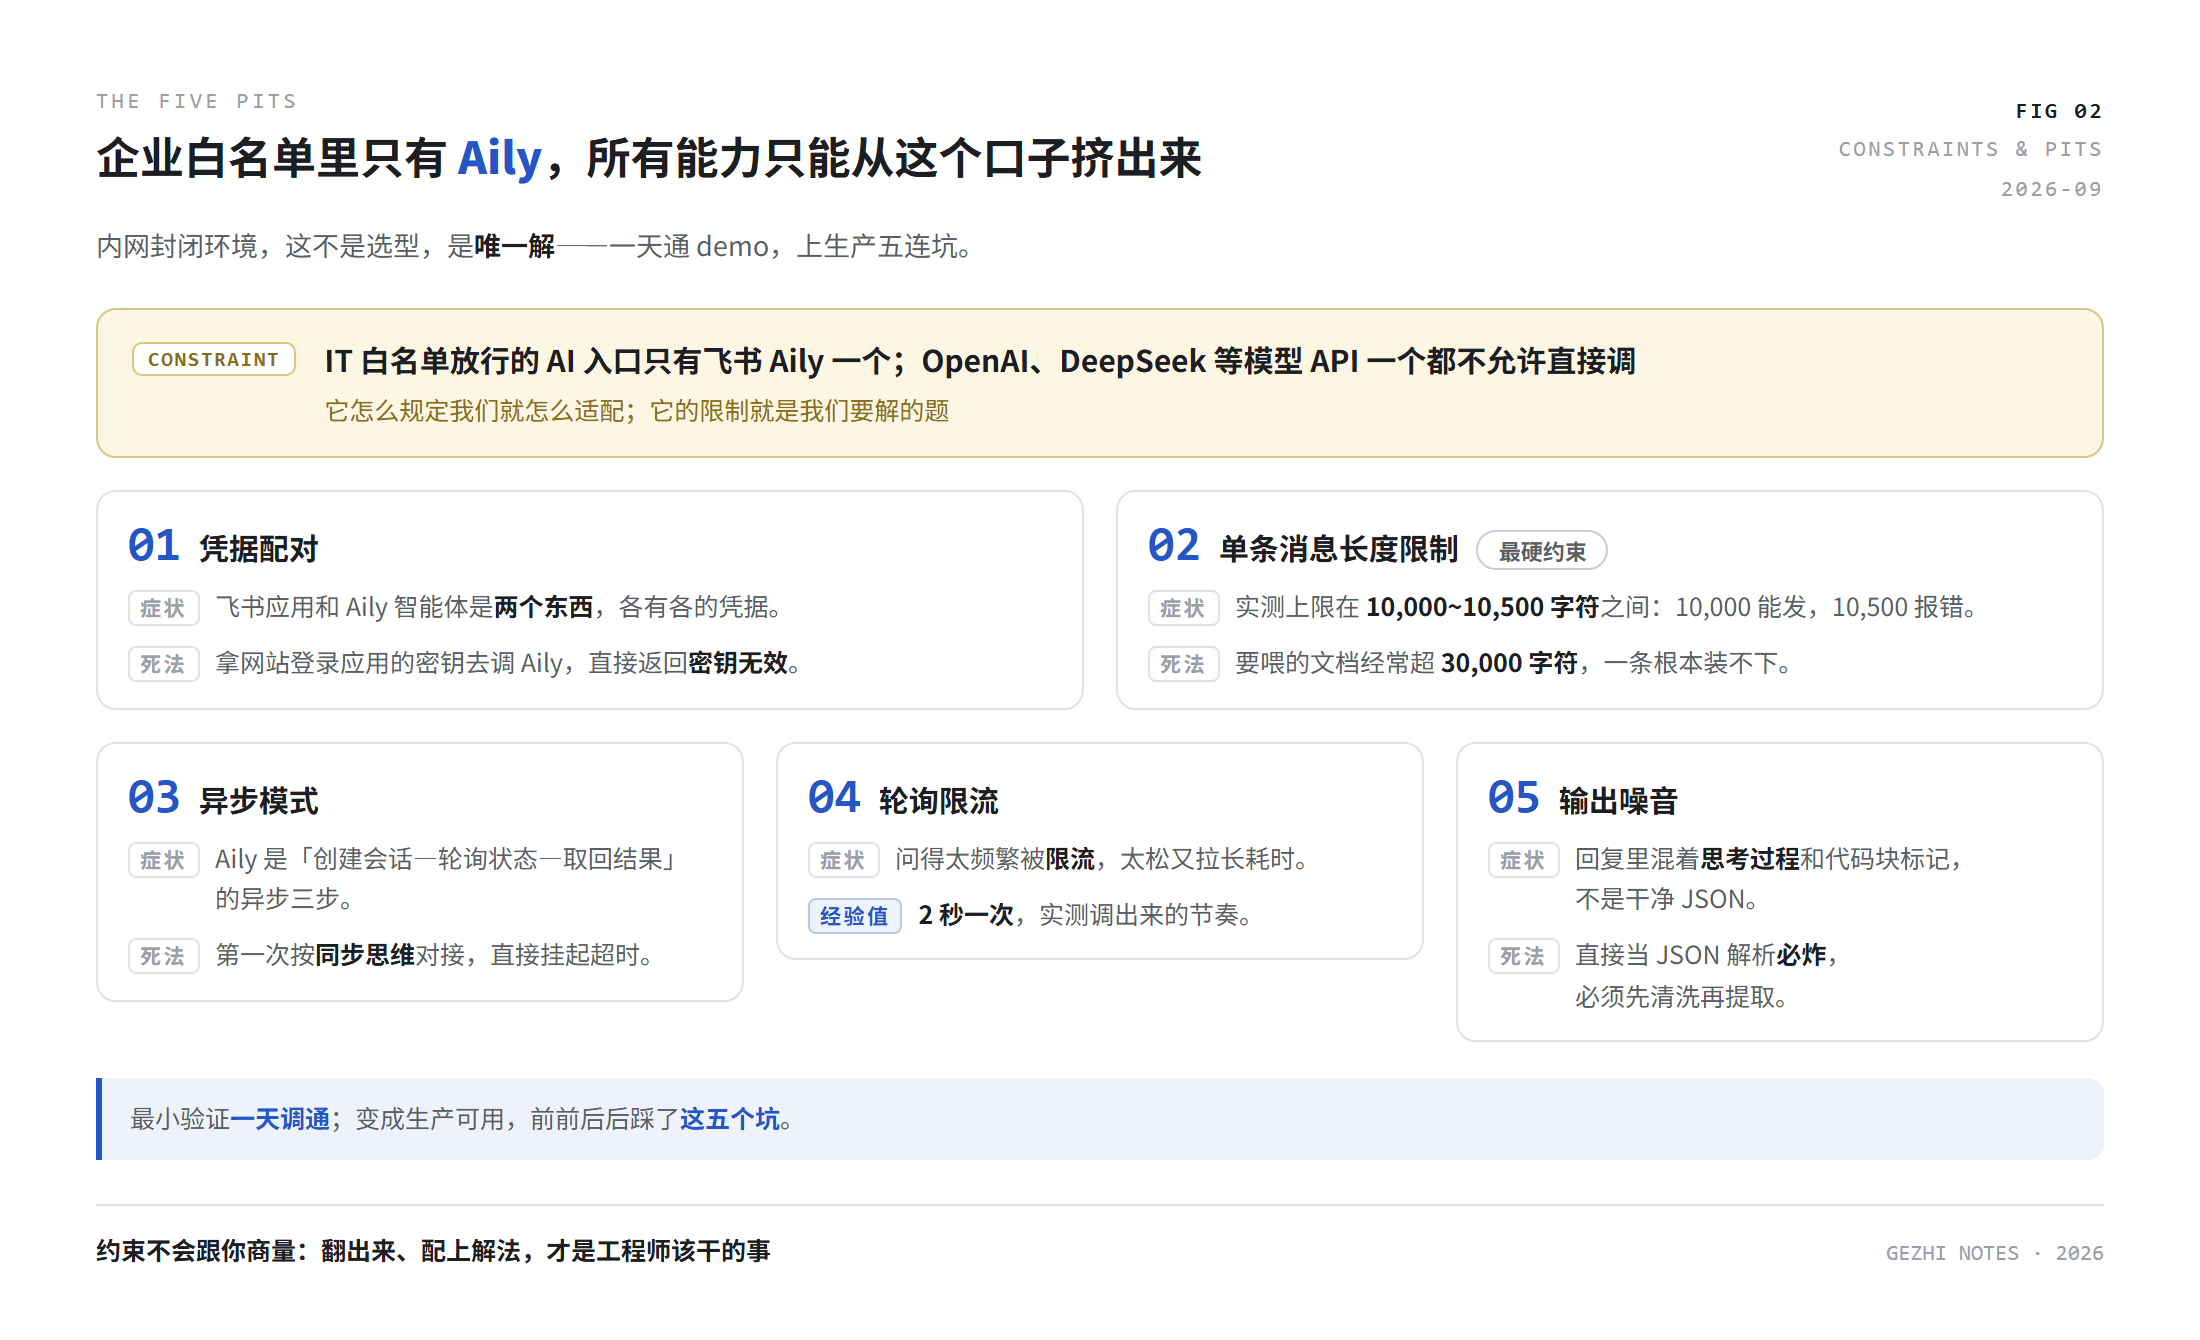The width and height of the screenshot is (2200, 1340).
Task: Click the 症状 tag in 输出噪音 card
Action: point(1523,859)
